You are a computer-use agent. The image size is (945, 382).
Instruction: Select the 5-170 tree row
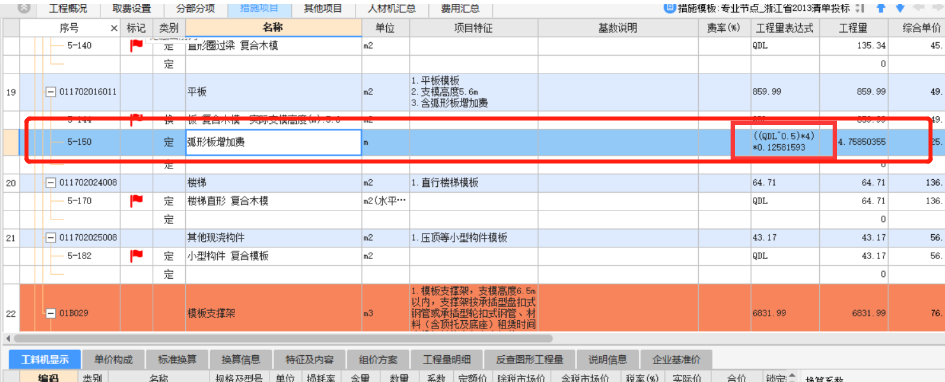79,201
